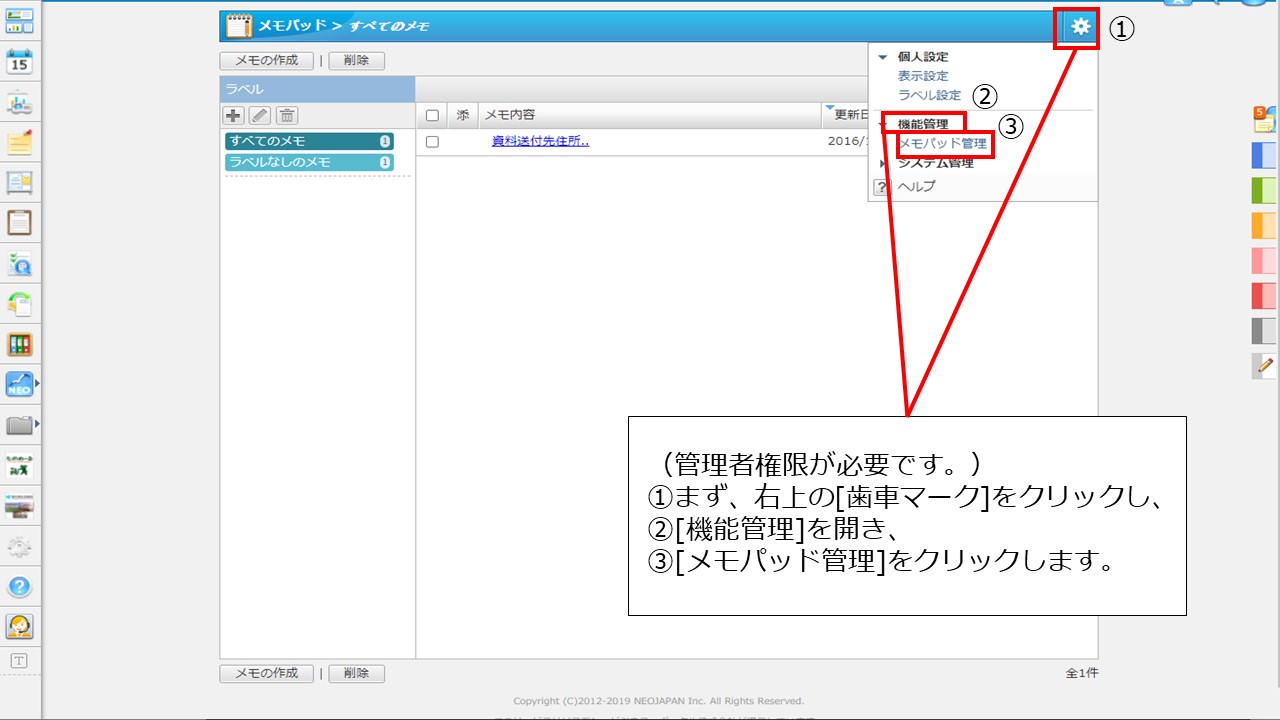
Task: Click the notepad icon beside the メモパッド title
Action: tap(238, 26)
